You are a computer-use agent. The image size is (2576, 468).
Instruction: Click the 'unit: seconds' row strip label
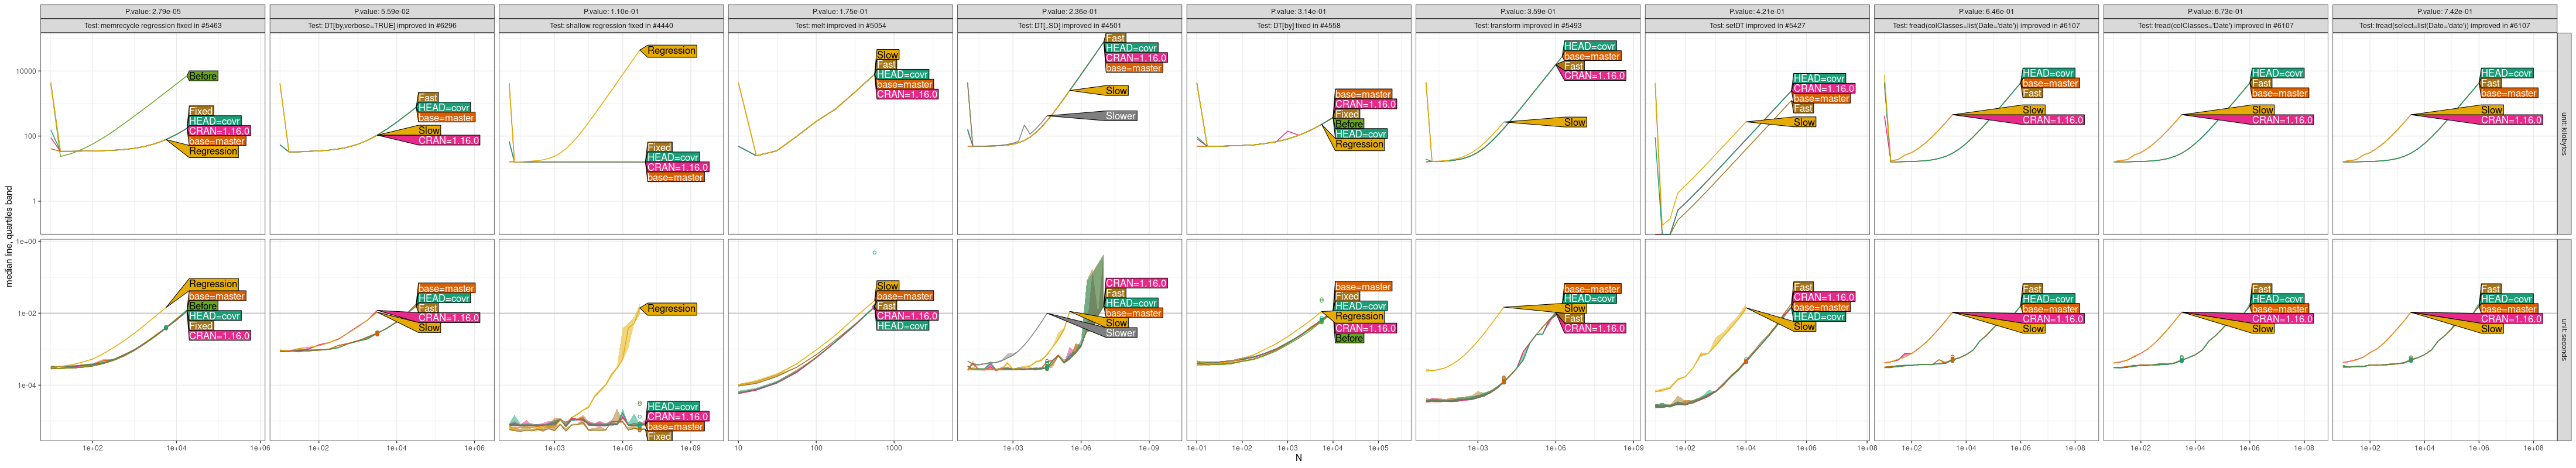click(2563, 339)
